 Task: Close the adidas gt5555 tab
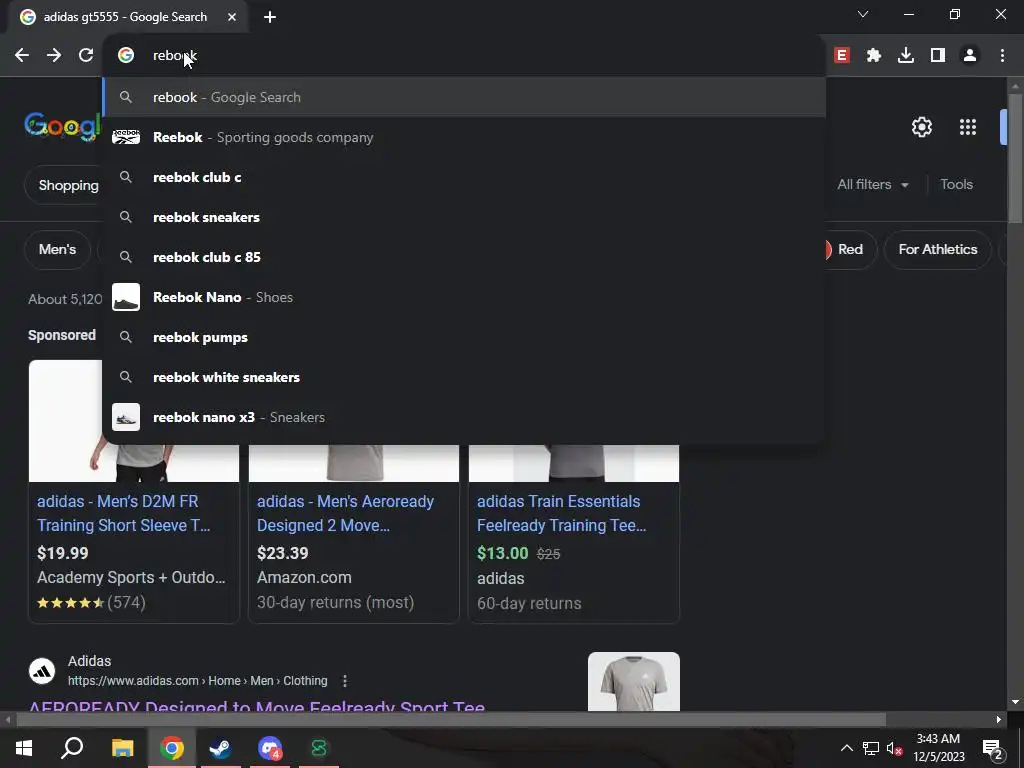pos(232,17)
